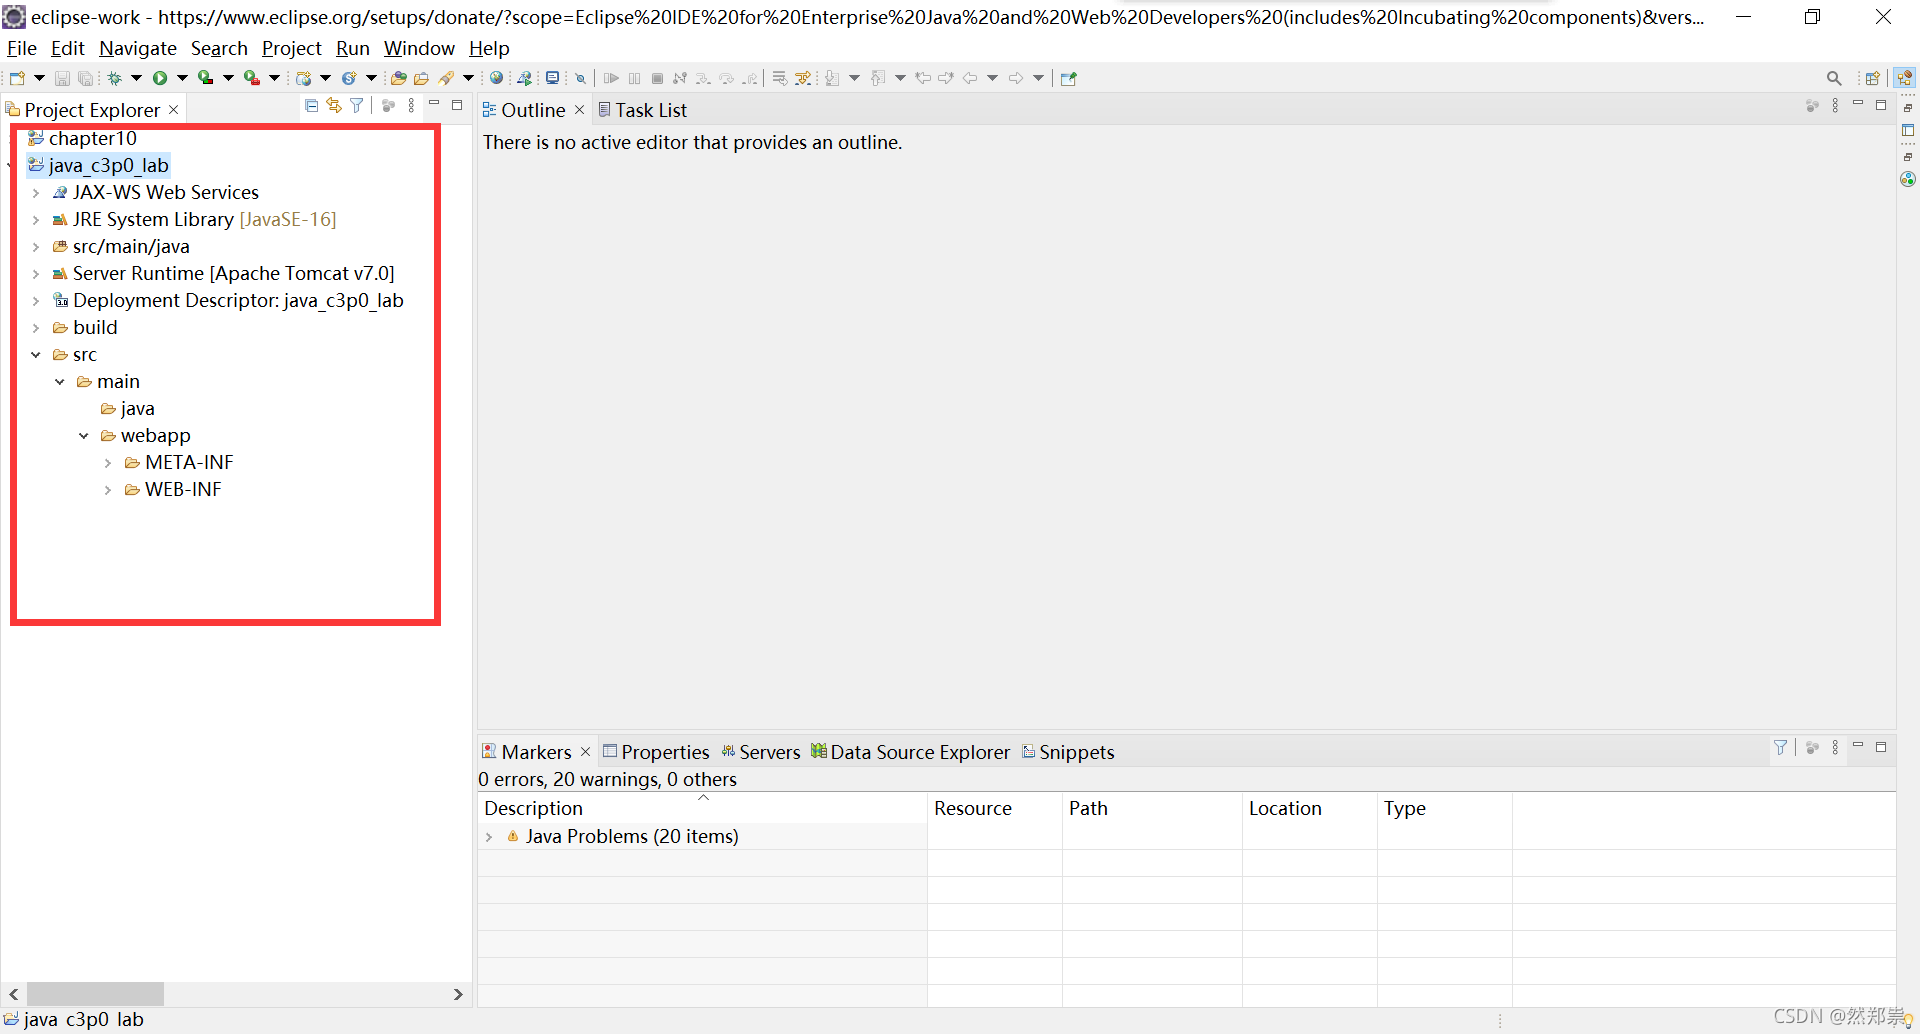Switch to the Servers tab
1920x1034 pixels.
pos(770,752)
